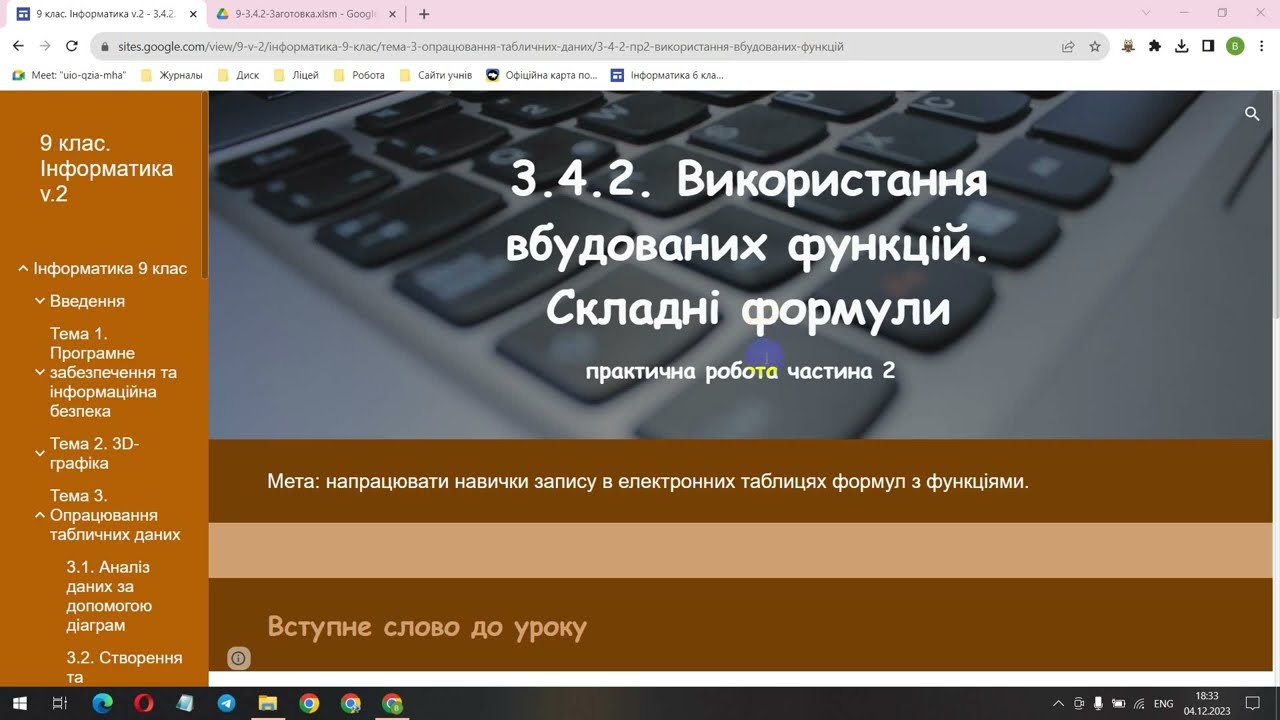Collapse Тема 3 chevron in sidebar
Screen dimensions: 1280x720
(x=40, y=515)
